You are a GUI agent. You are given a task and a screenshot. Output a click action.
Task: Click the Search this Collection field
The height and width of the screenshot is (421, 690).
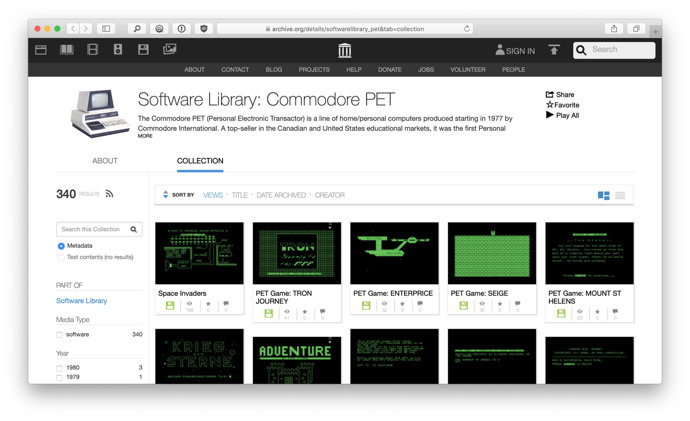pyautogui.click(x=93, y=229)
